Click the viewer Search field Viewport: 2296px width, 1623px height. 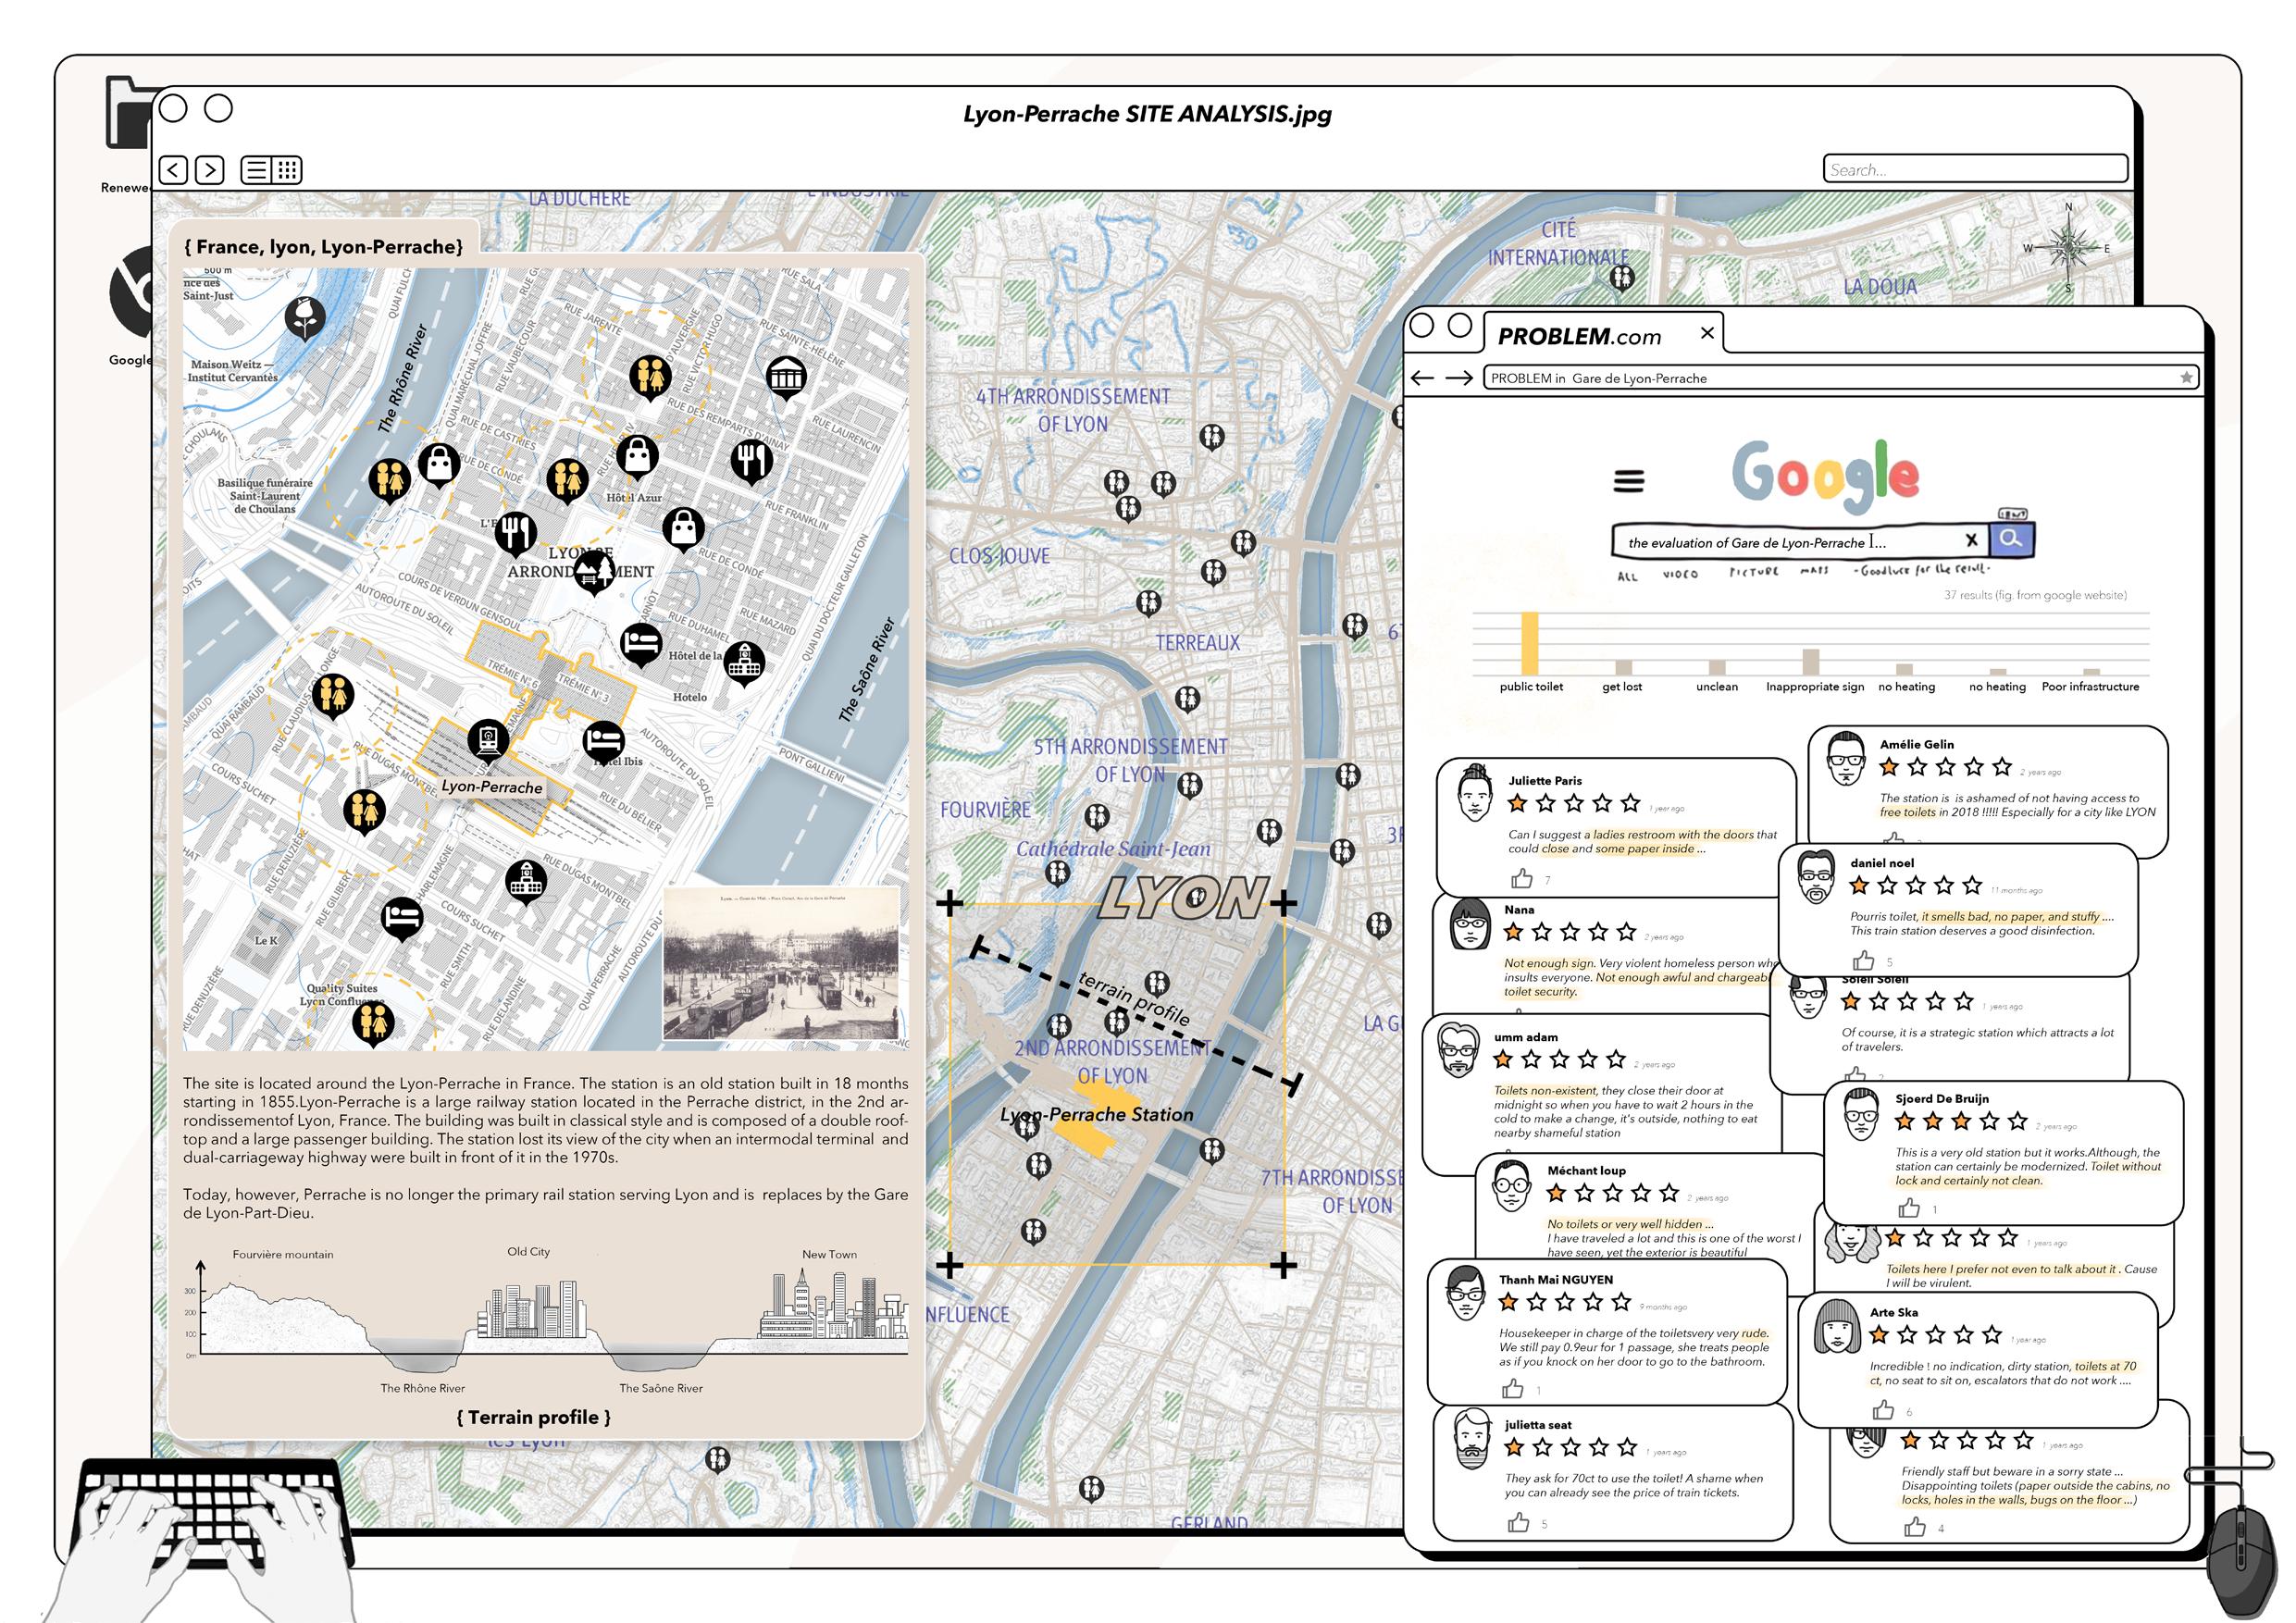[x=1975, y=169]
